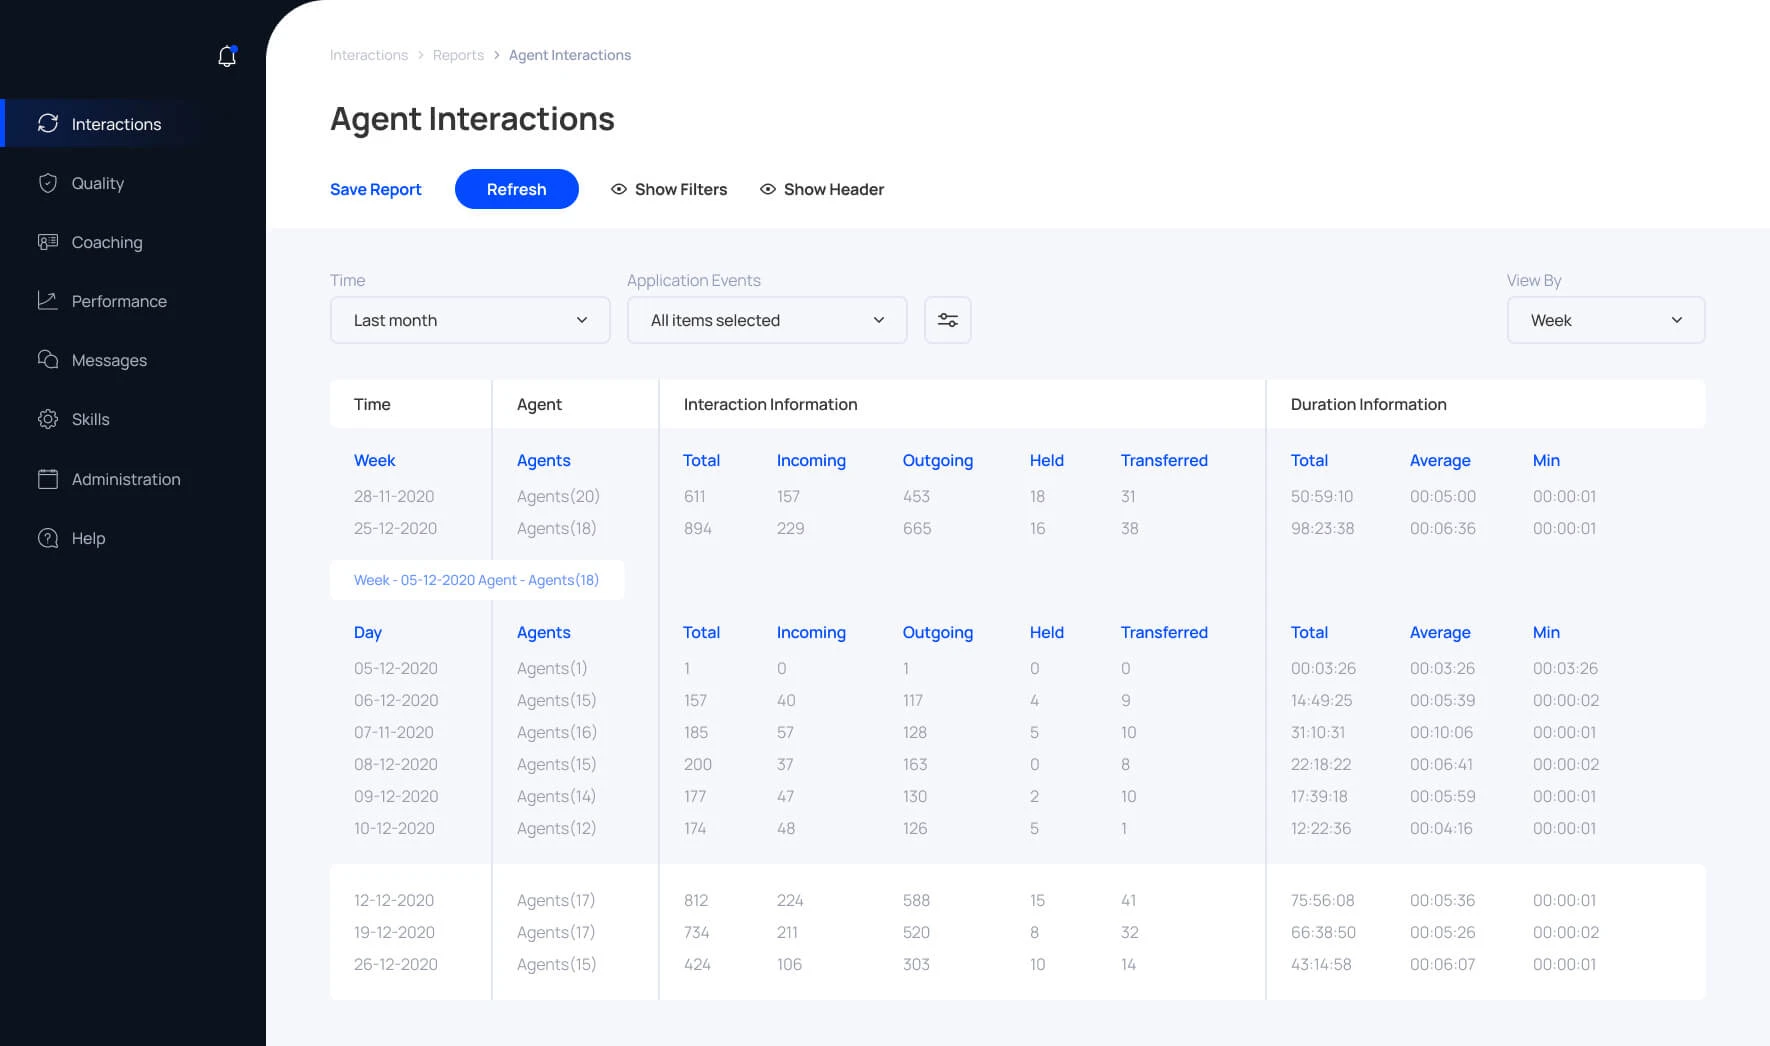
Task: Open the Time dropdown showing Last month
Action: (x=470, y=320)
